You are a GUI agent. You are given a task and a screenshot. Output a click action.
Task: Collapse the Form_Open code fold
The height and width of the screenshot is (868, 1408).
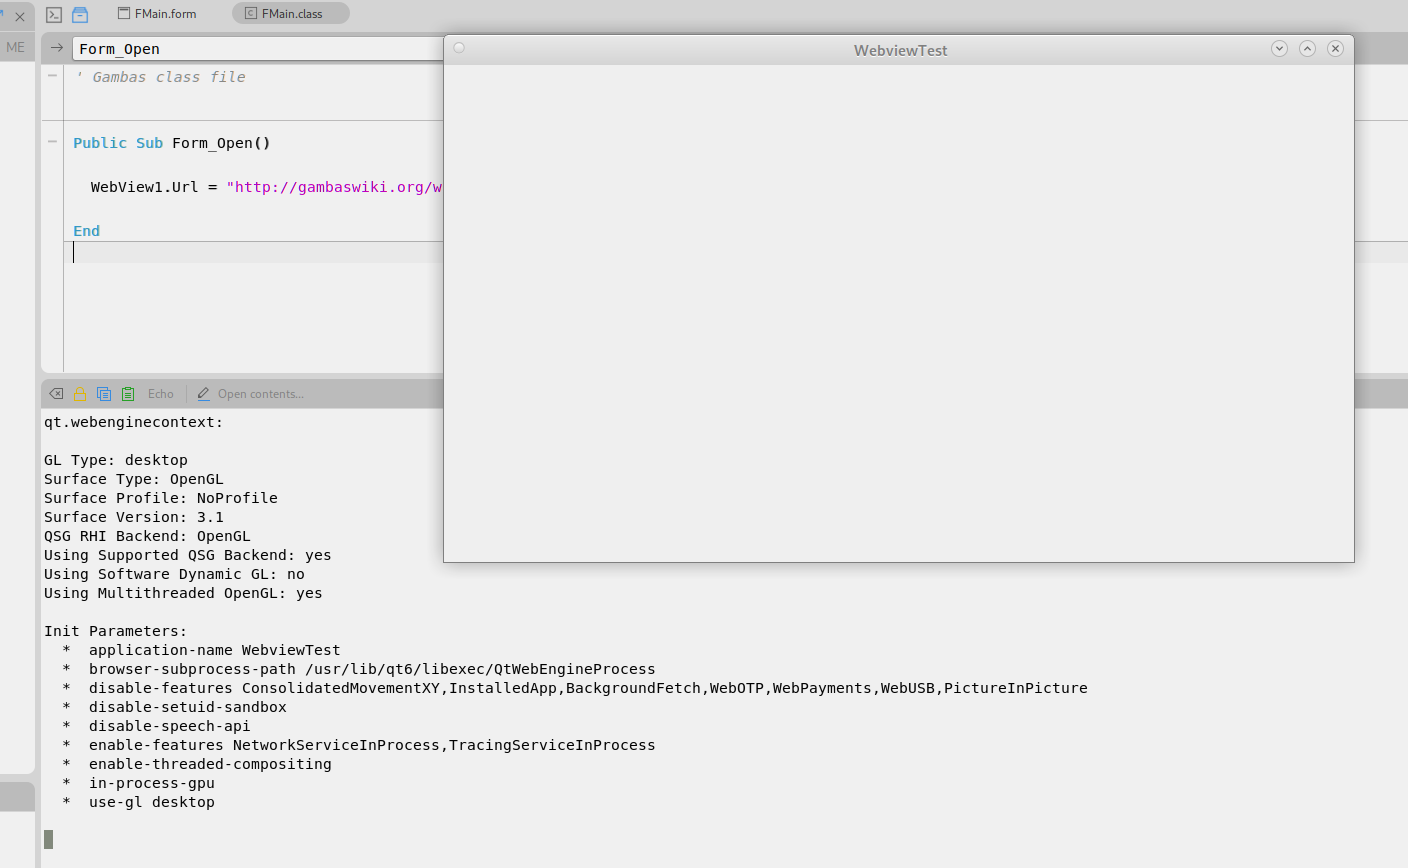[x=51, y=141]
